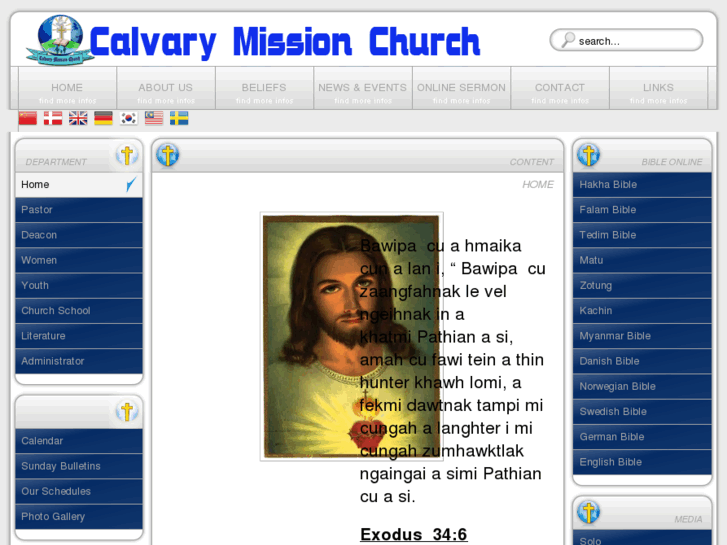Select Home in the Department menu
This screenshot has width=727, height=545.
click(79, 185)
